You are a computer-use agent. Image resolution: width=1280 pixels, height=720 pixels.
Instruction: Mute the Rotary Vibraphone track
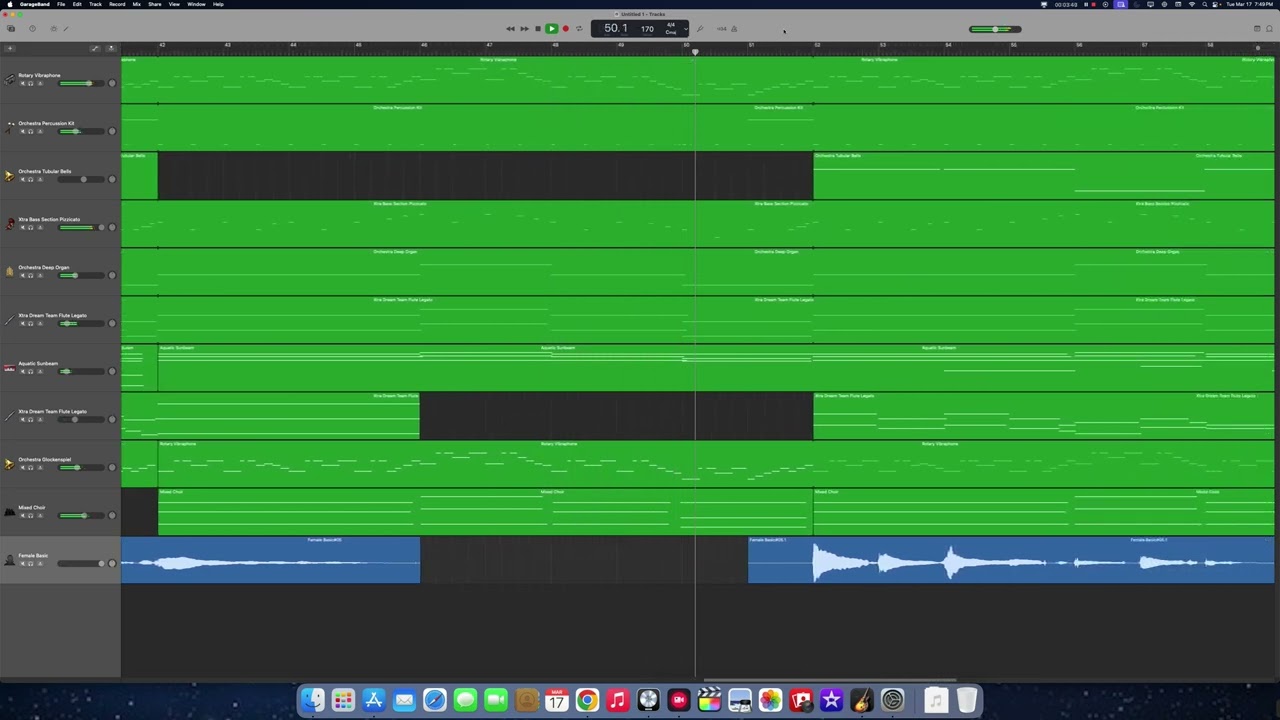tap(23, 84)
